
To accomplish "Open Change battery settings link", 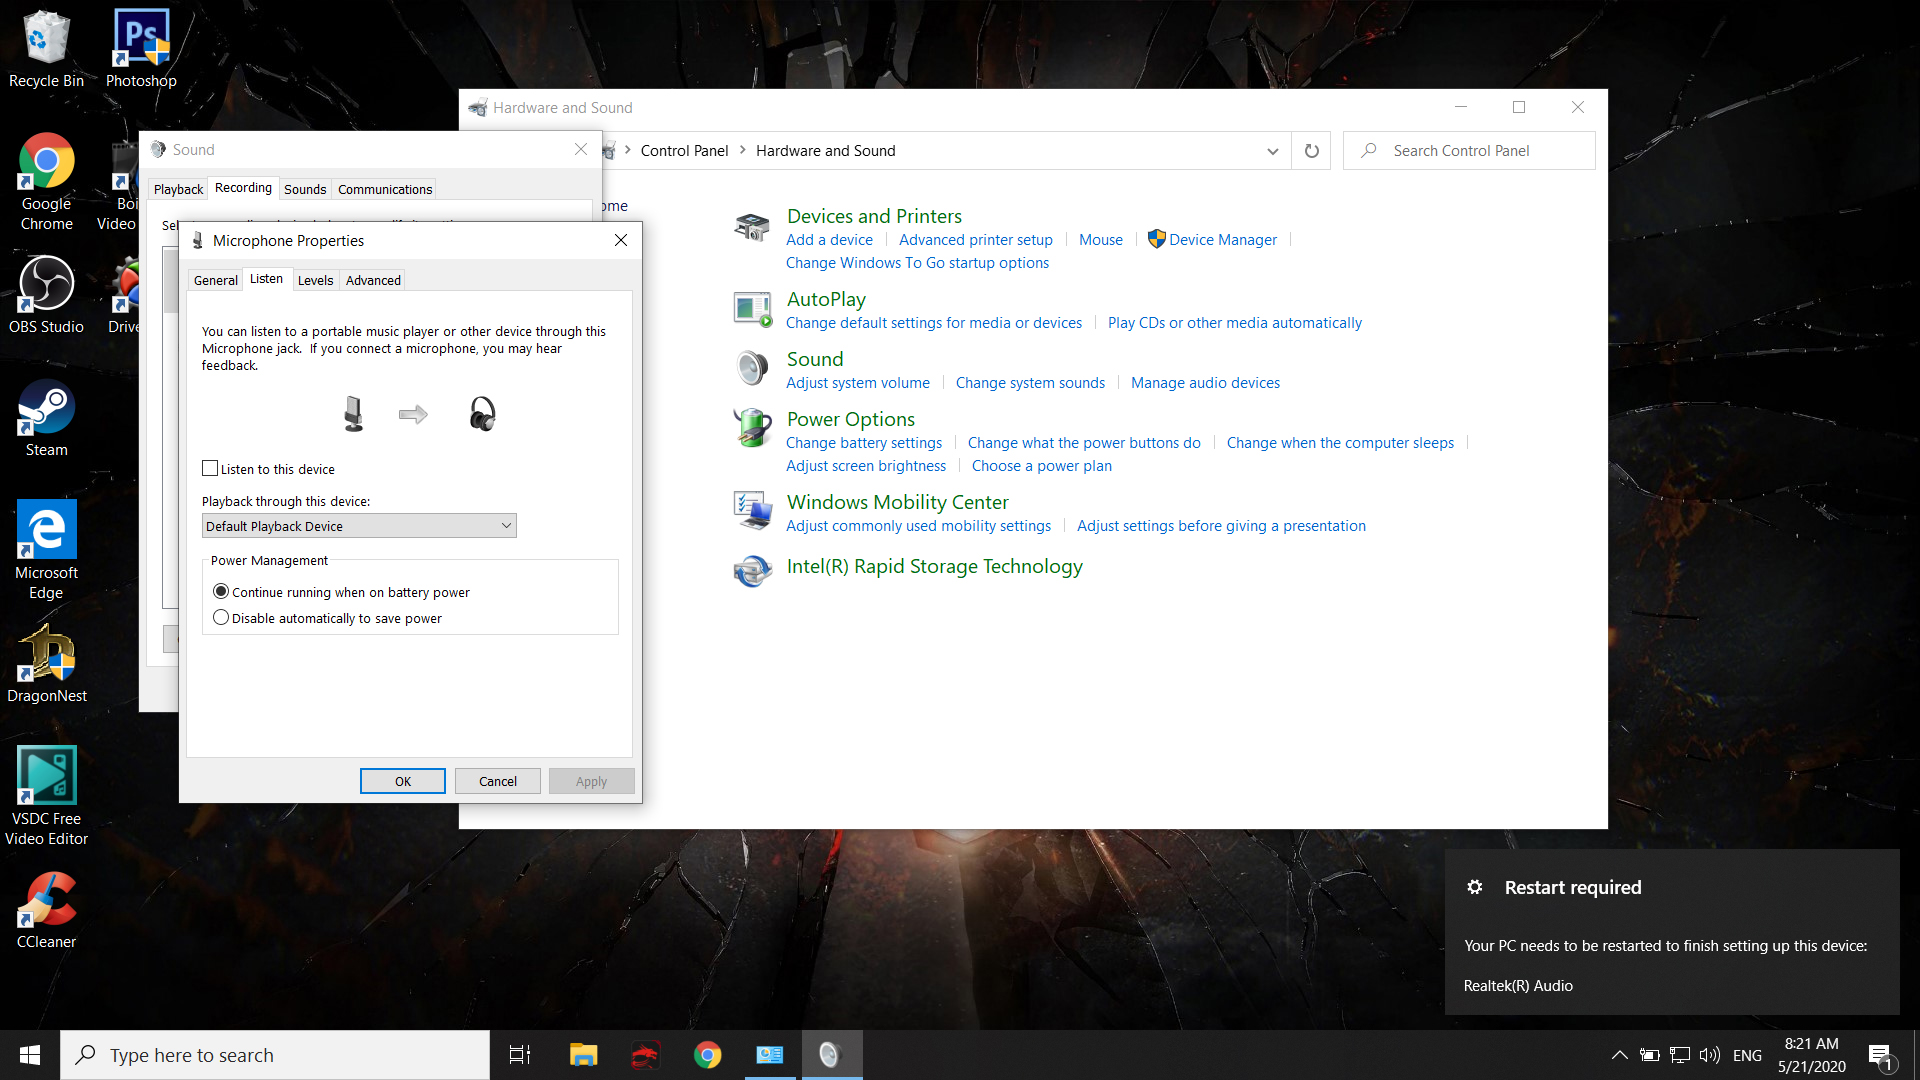I will [864, 443].
